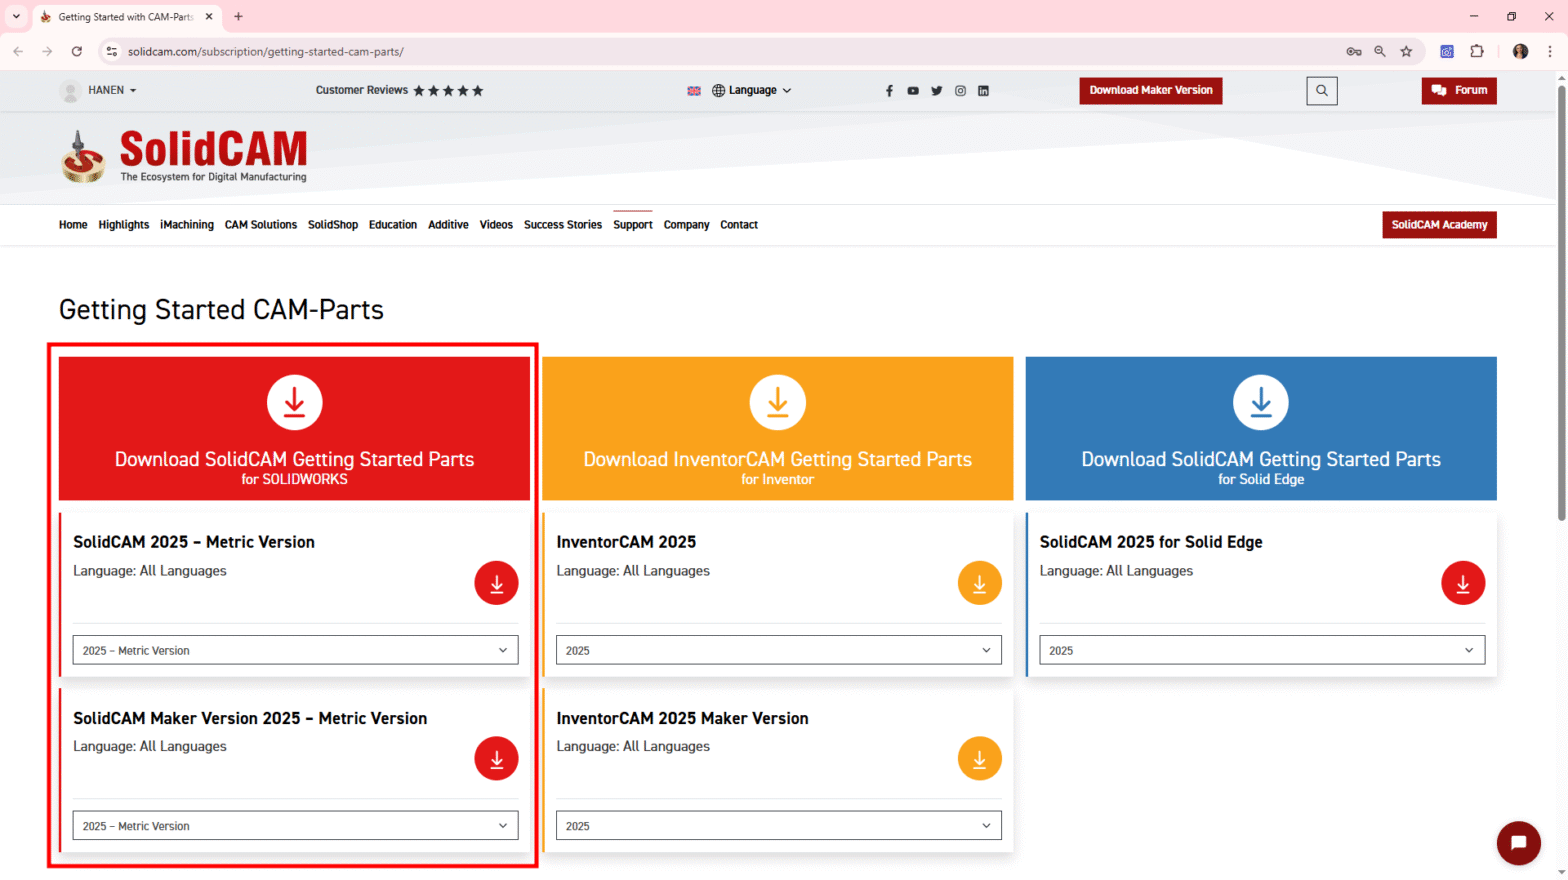Click the SolidCAM 2025 – Metric Version title

coord(194,542)
